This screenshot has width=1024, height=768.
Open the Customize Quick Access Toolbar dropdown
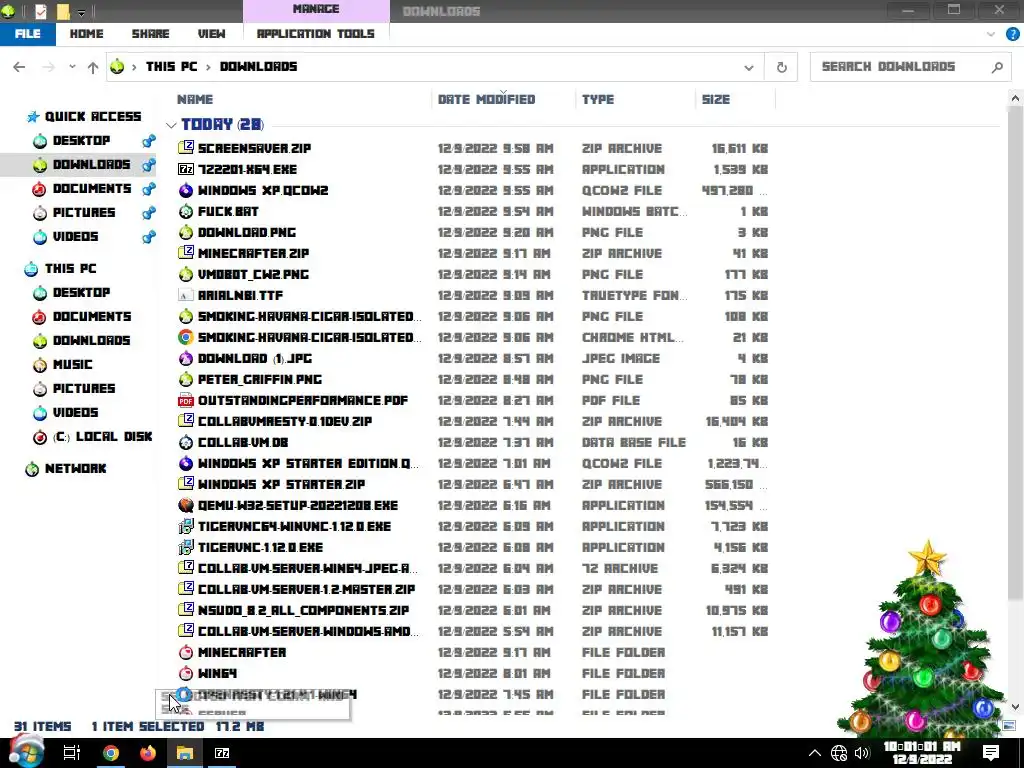point(82,12)
